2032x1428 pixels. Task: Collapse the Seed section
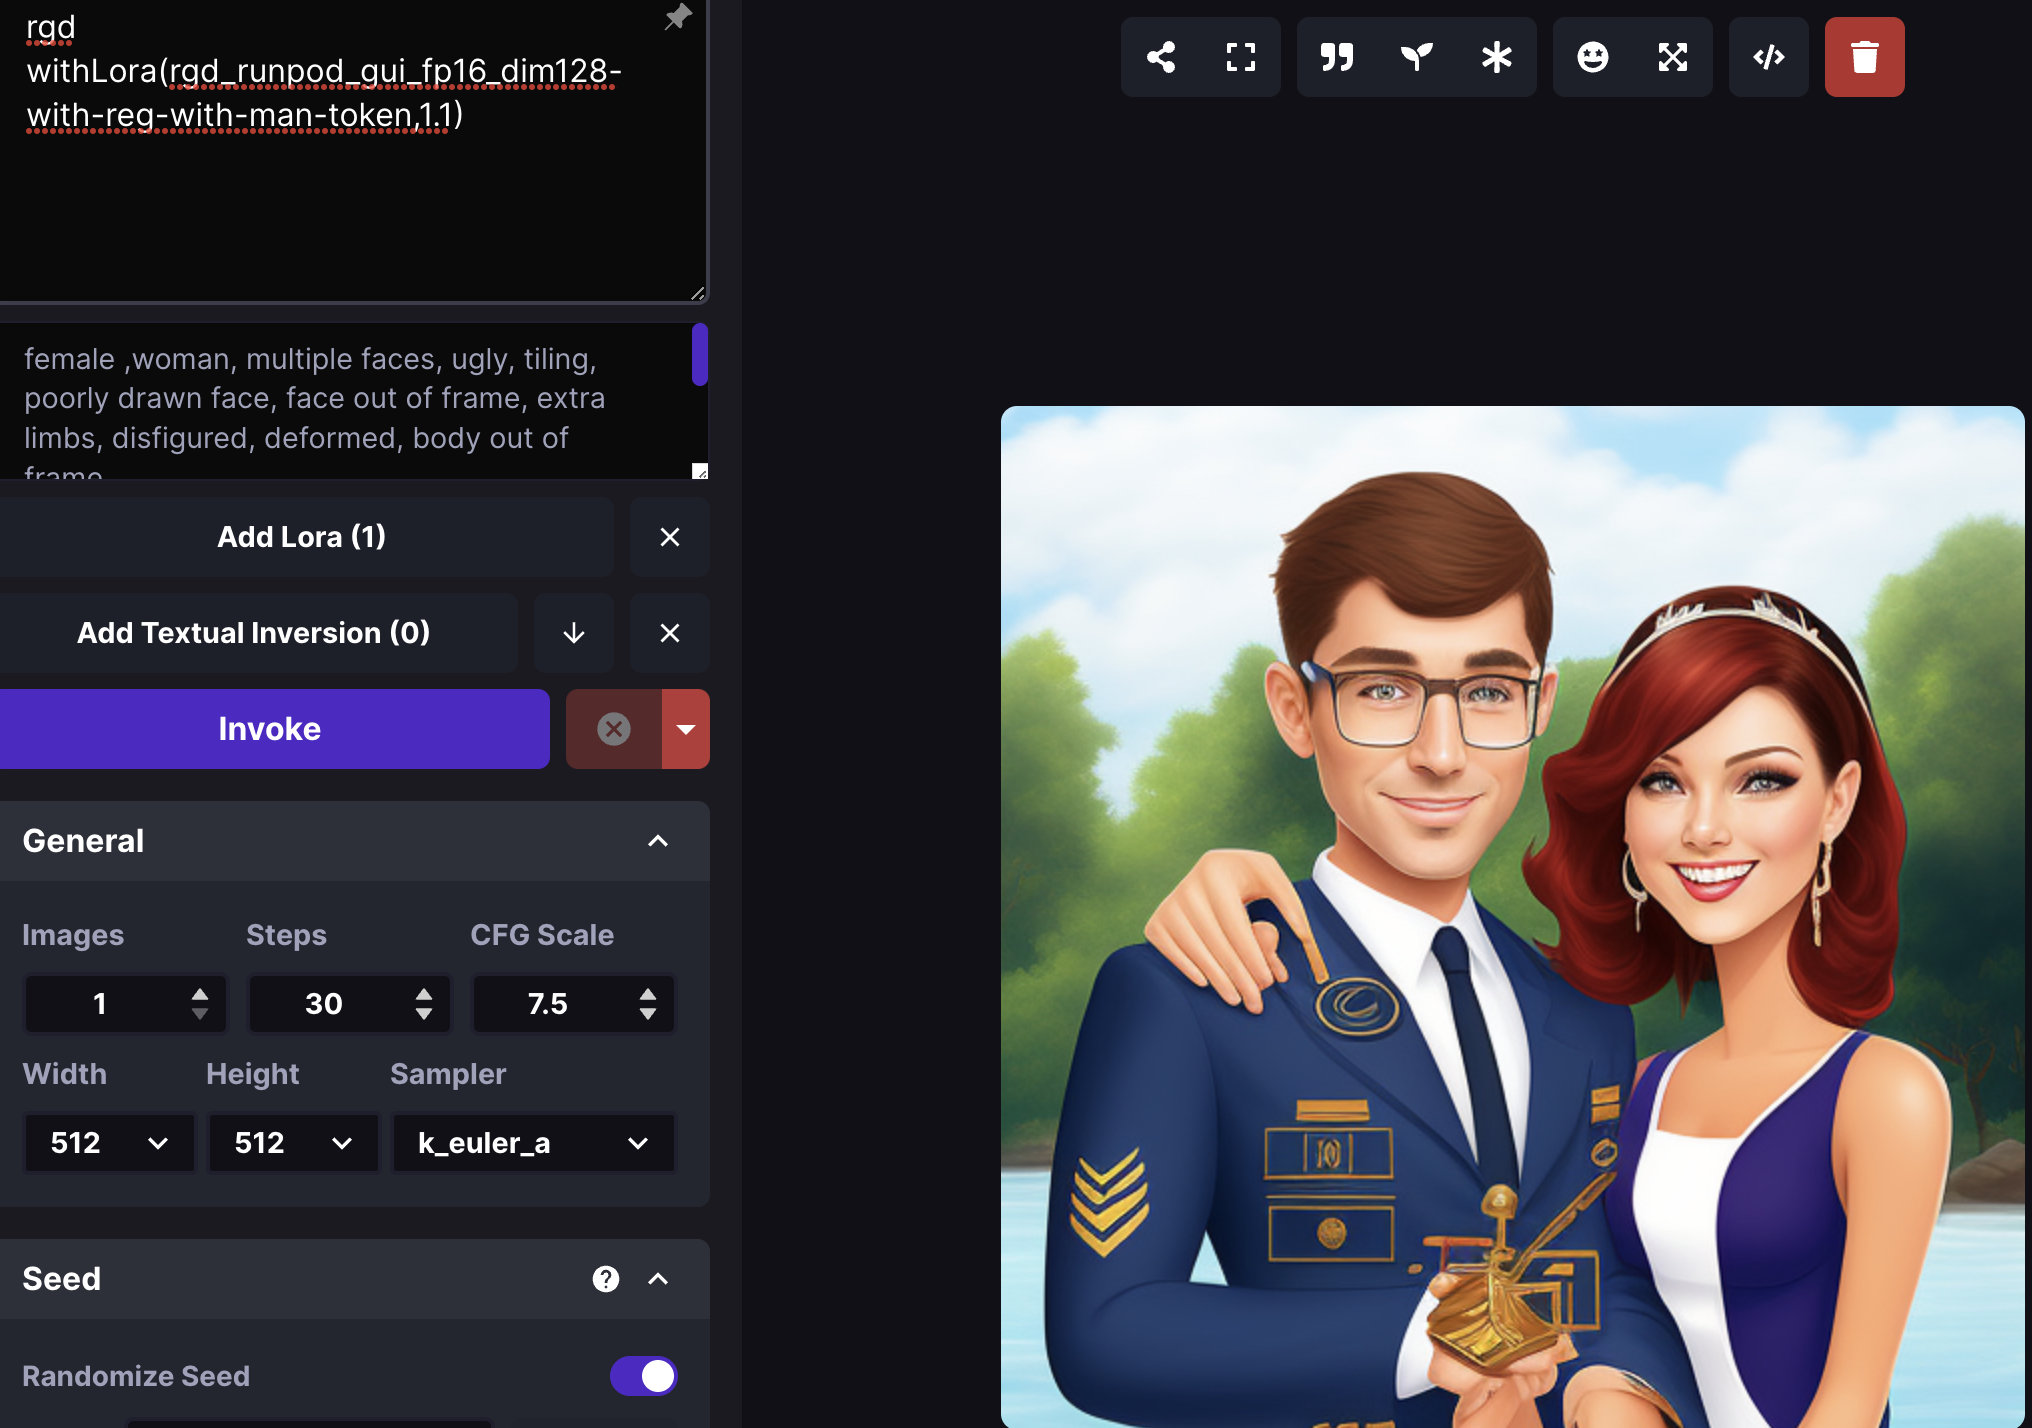point(657,1279)
